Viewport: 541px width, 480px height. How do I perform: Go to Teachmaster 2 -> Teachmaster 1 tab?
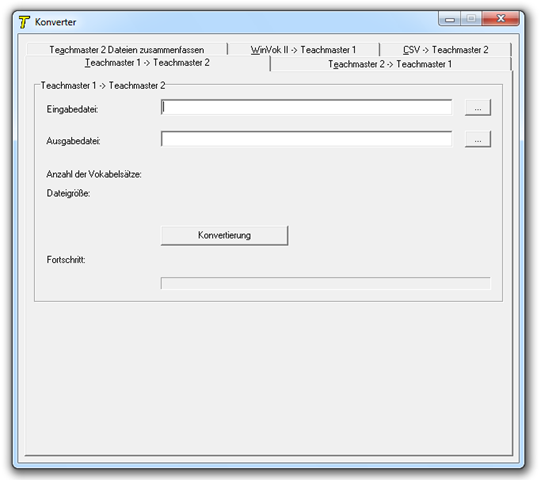point(390,64)
